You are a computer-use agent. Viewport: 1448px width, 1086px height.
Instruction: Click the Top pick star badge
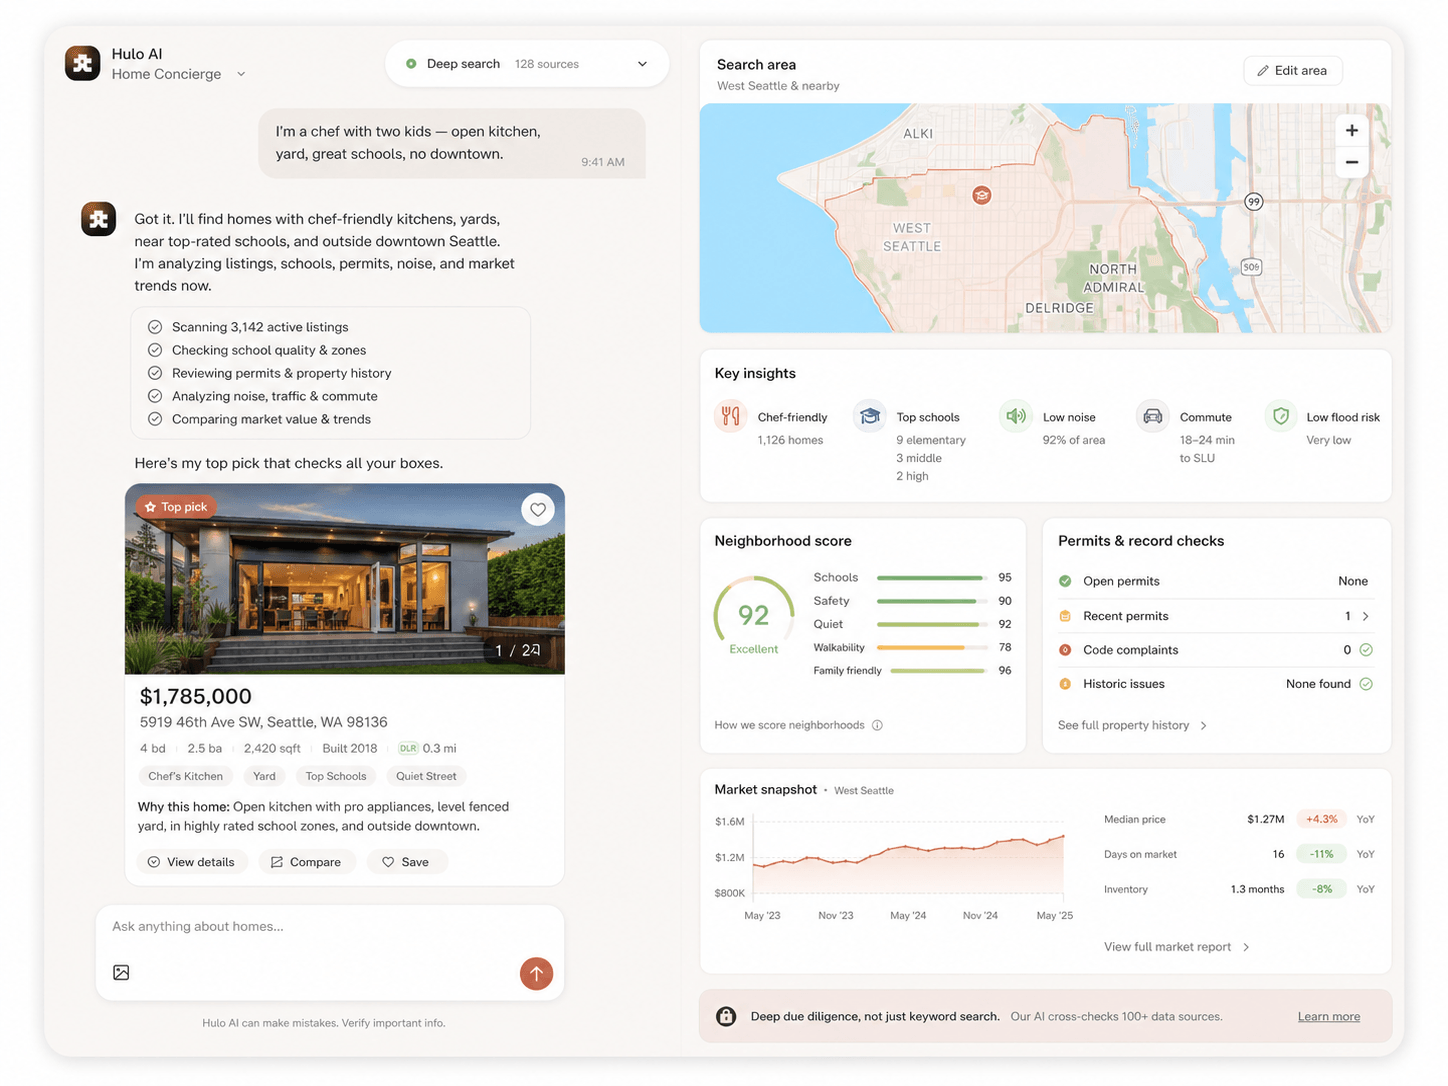tap(176, 507)
